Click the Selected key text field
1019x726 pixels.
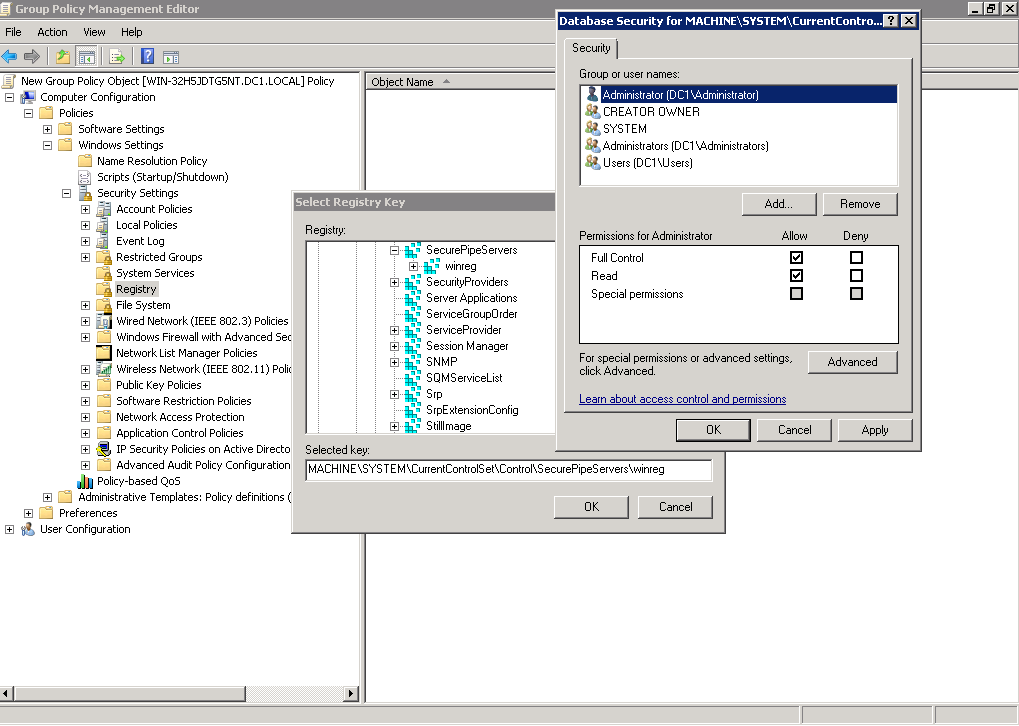coord(508,469)
